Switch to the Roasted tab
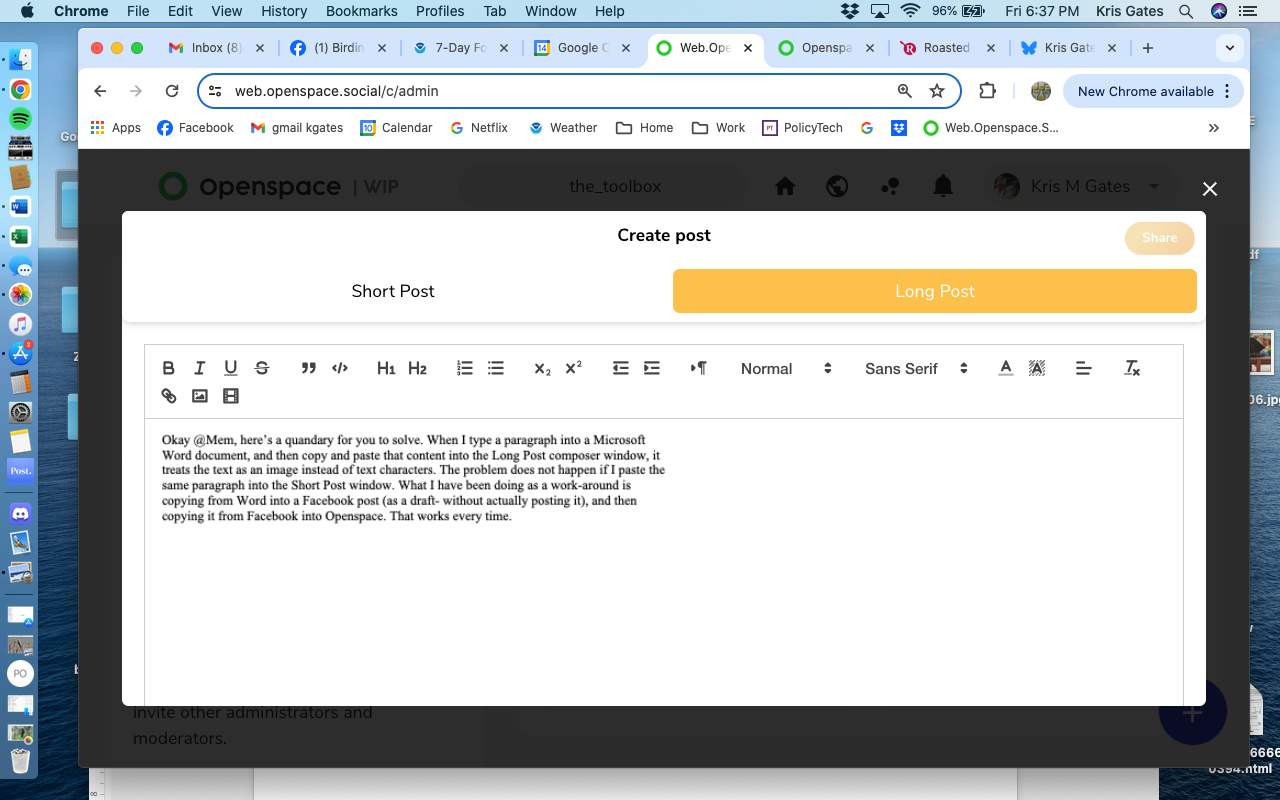This screenshot has height=800, width=1280. pos(947,48)
